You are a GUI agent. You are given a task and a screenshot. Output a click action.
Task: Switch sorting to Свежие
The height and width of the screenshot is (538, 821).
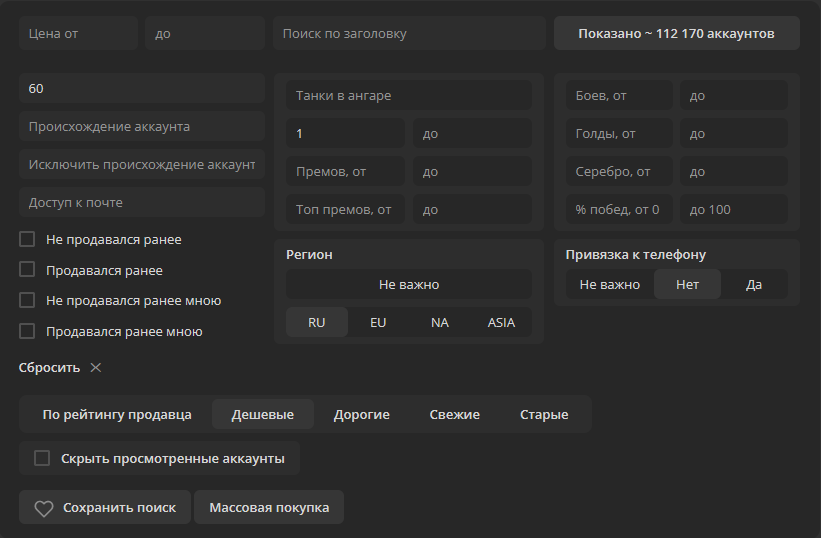[454, 414]
